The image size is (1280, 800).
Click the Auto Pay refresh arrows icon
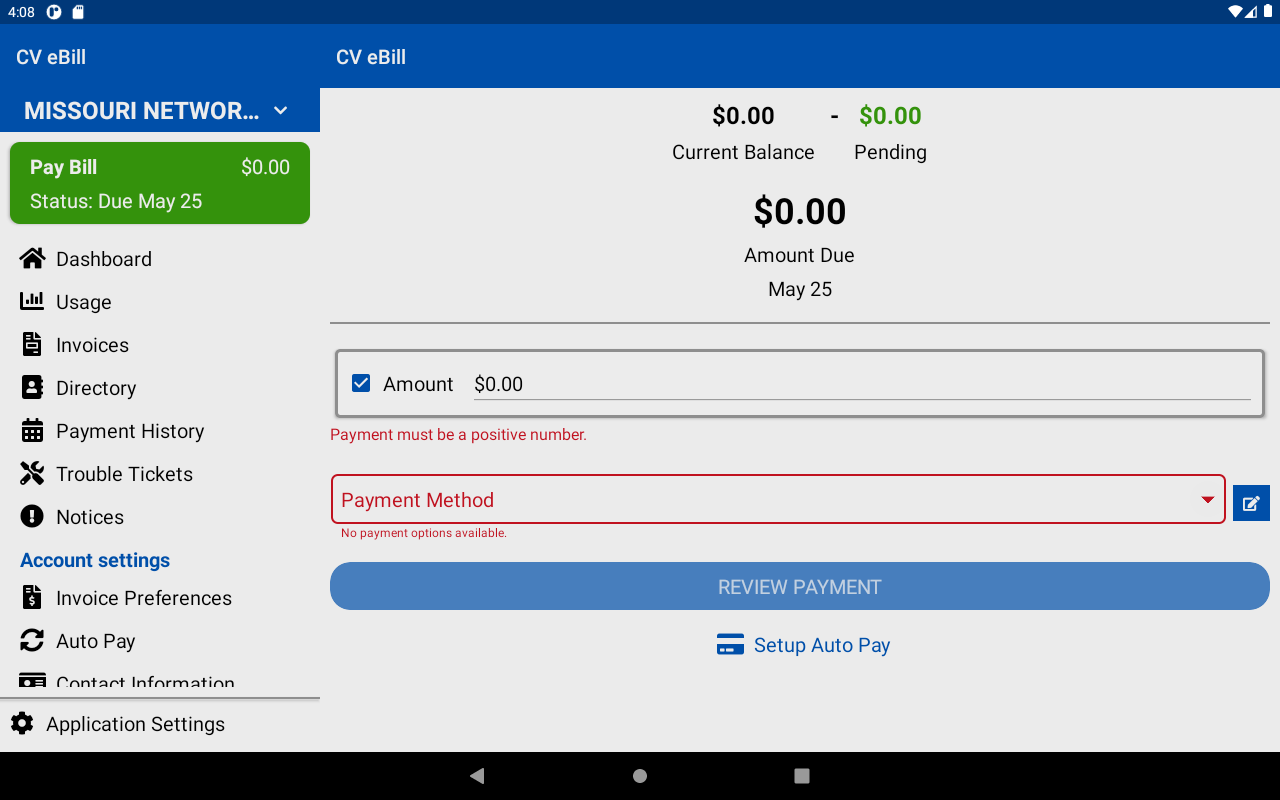click(x=32, y=641)
